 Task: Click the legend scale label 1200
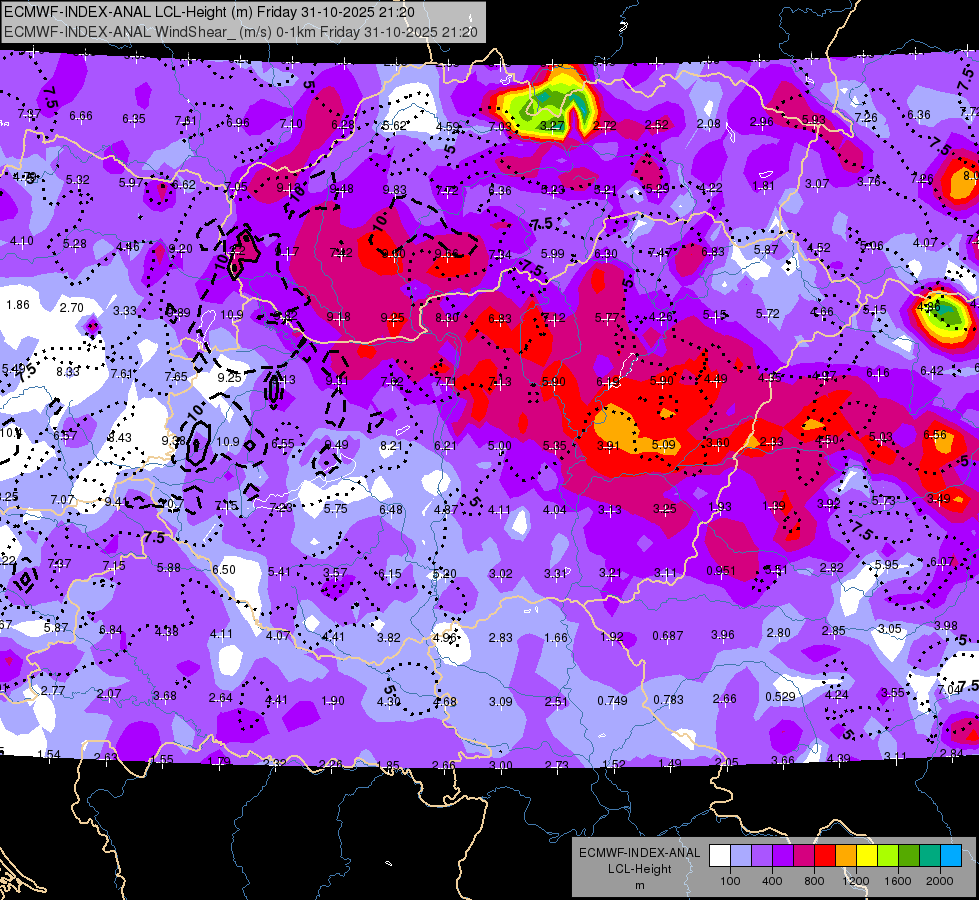856,881
